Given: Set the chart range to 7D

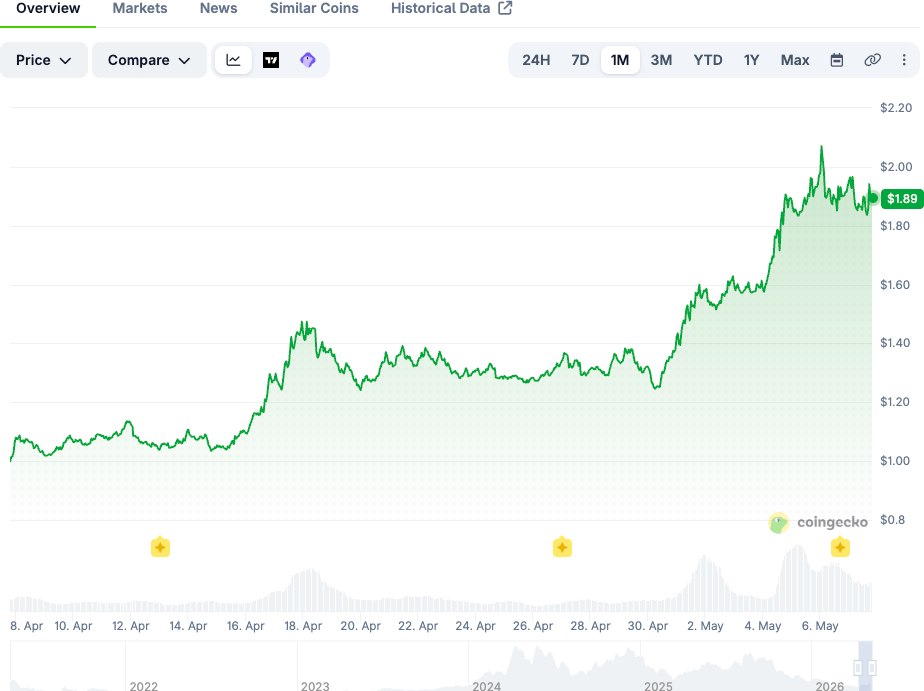Looking at the screenshot, I should (580, 60).
